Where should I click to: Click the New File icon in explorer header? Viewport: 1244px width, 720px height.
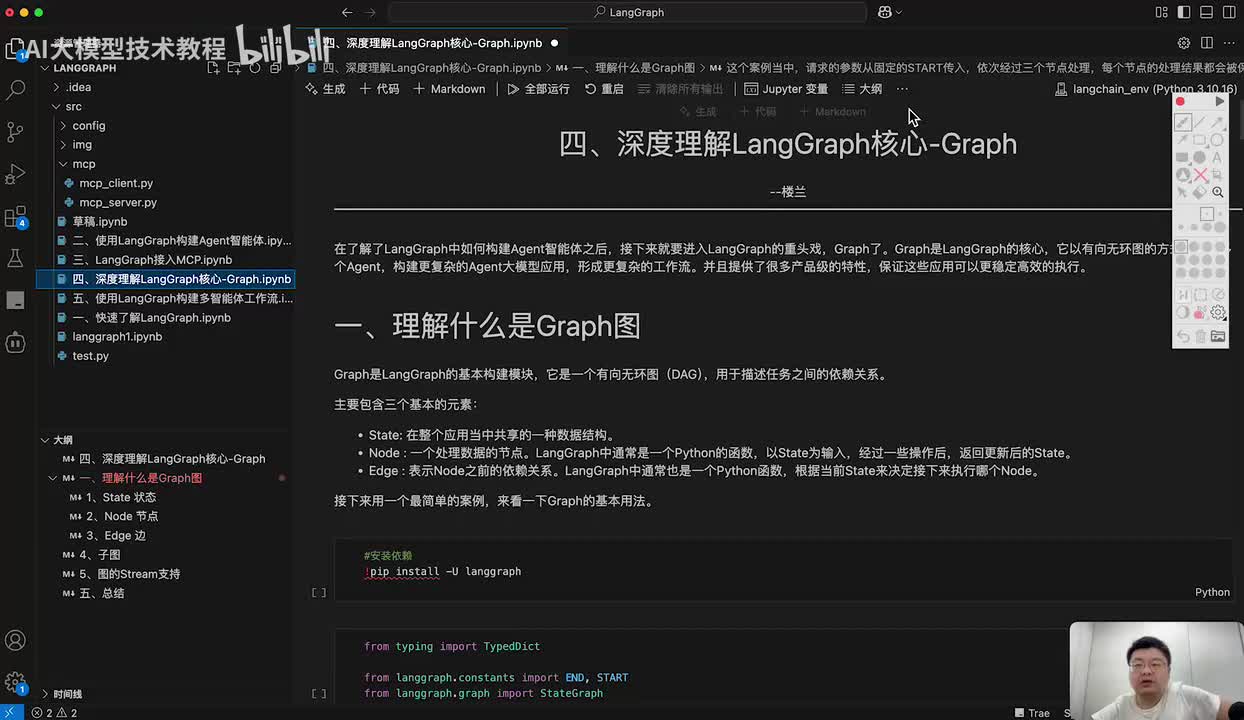point(214,68)
